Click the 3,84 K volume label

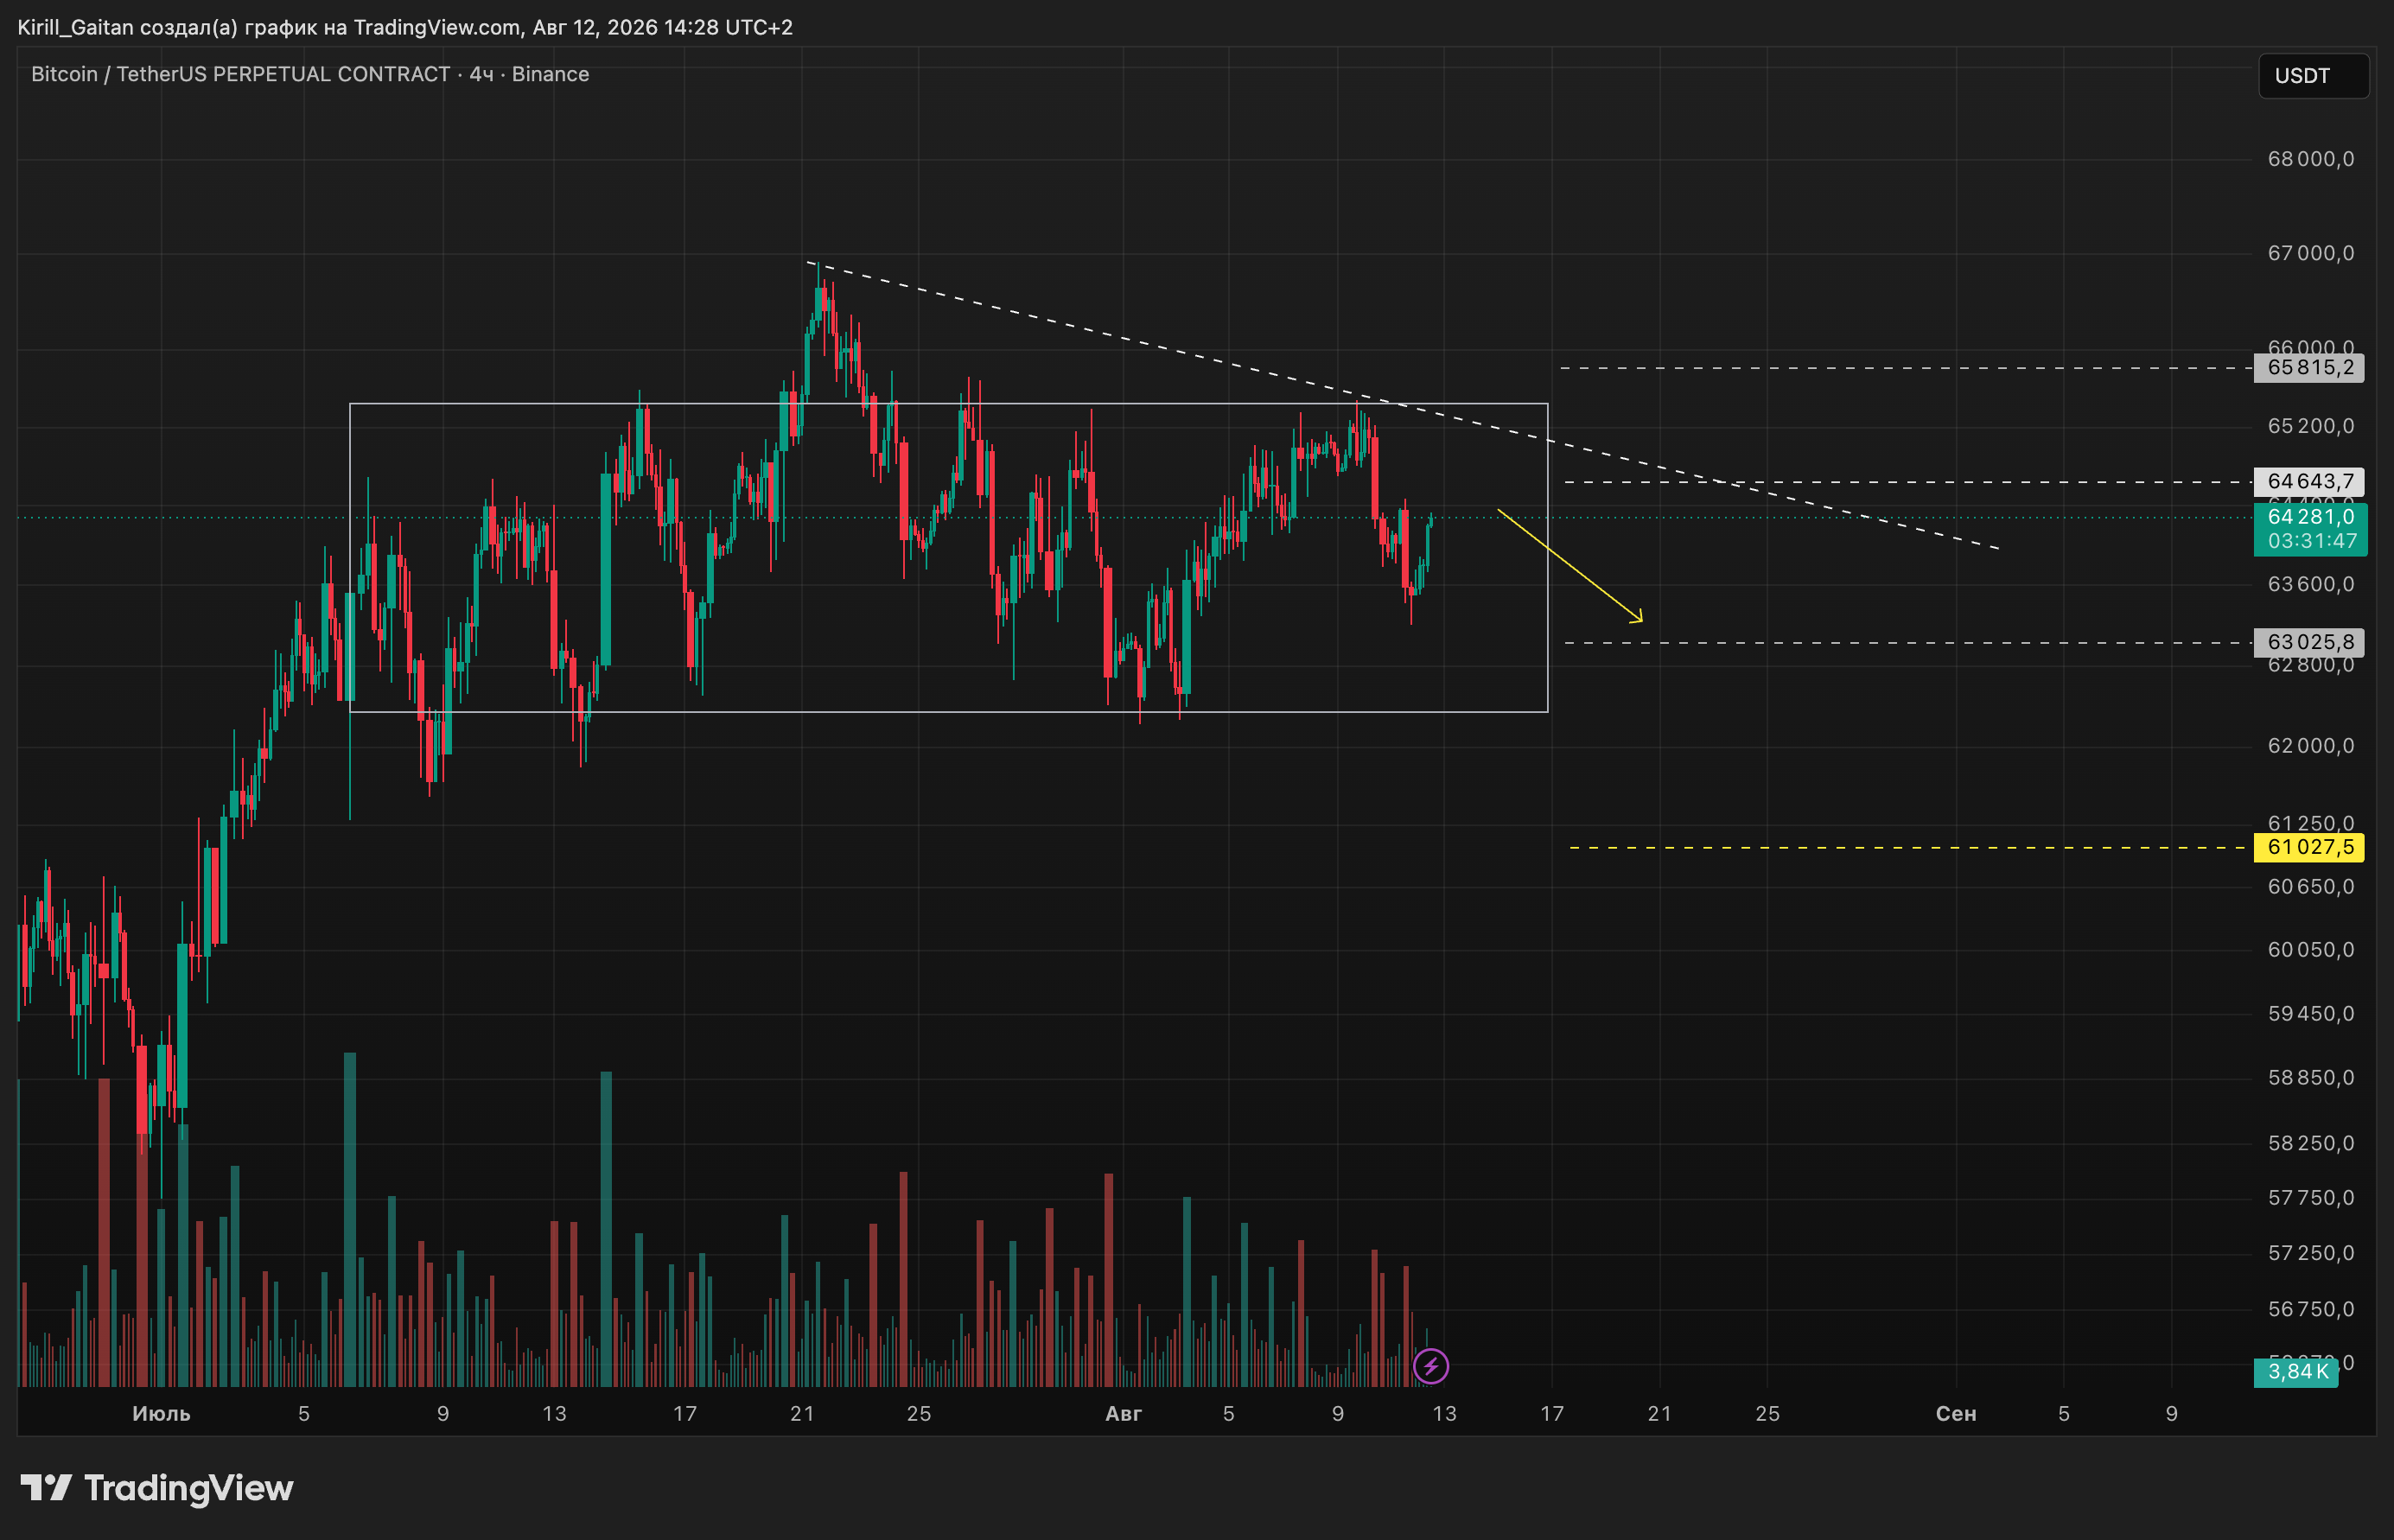coord(2297,1372)
